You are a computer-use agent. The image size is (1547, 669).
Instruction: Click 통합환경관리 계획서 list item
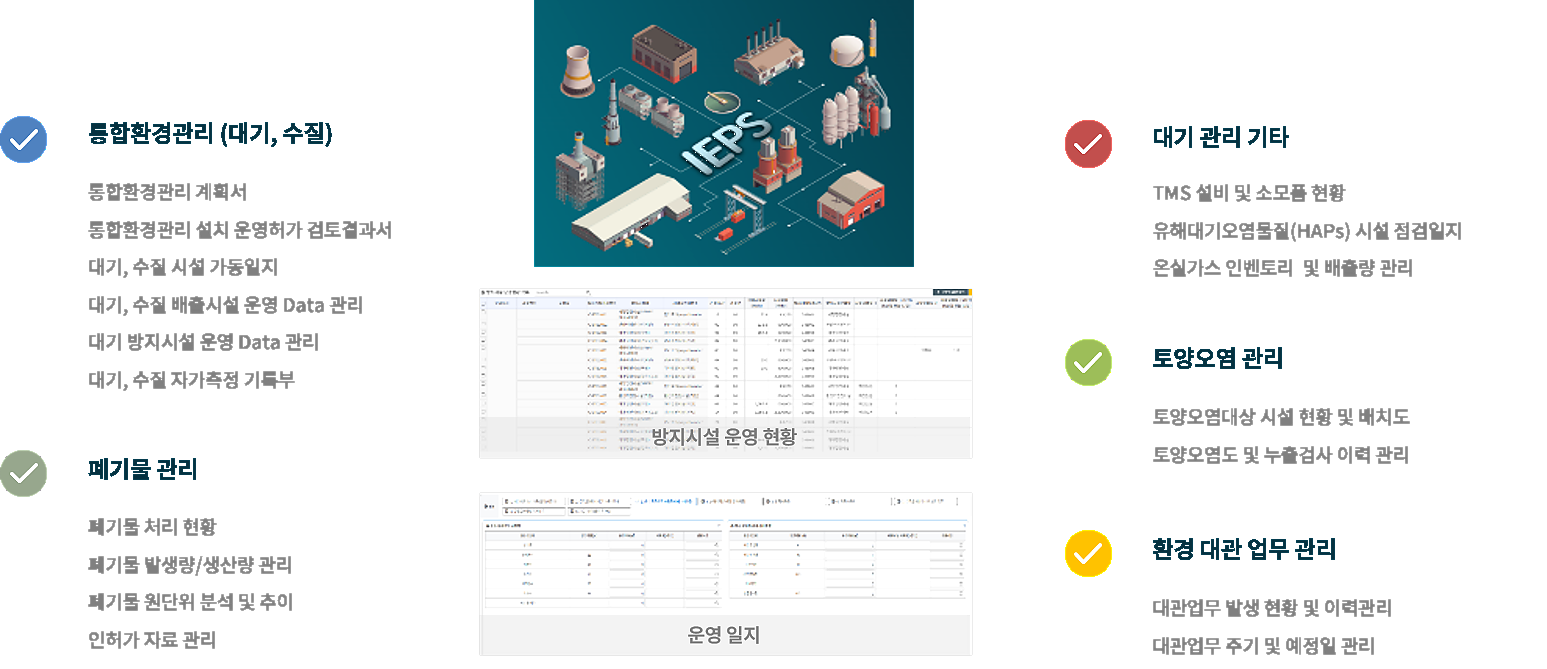click(167, 191)
